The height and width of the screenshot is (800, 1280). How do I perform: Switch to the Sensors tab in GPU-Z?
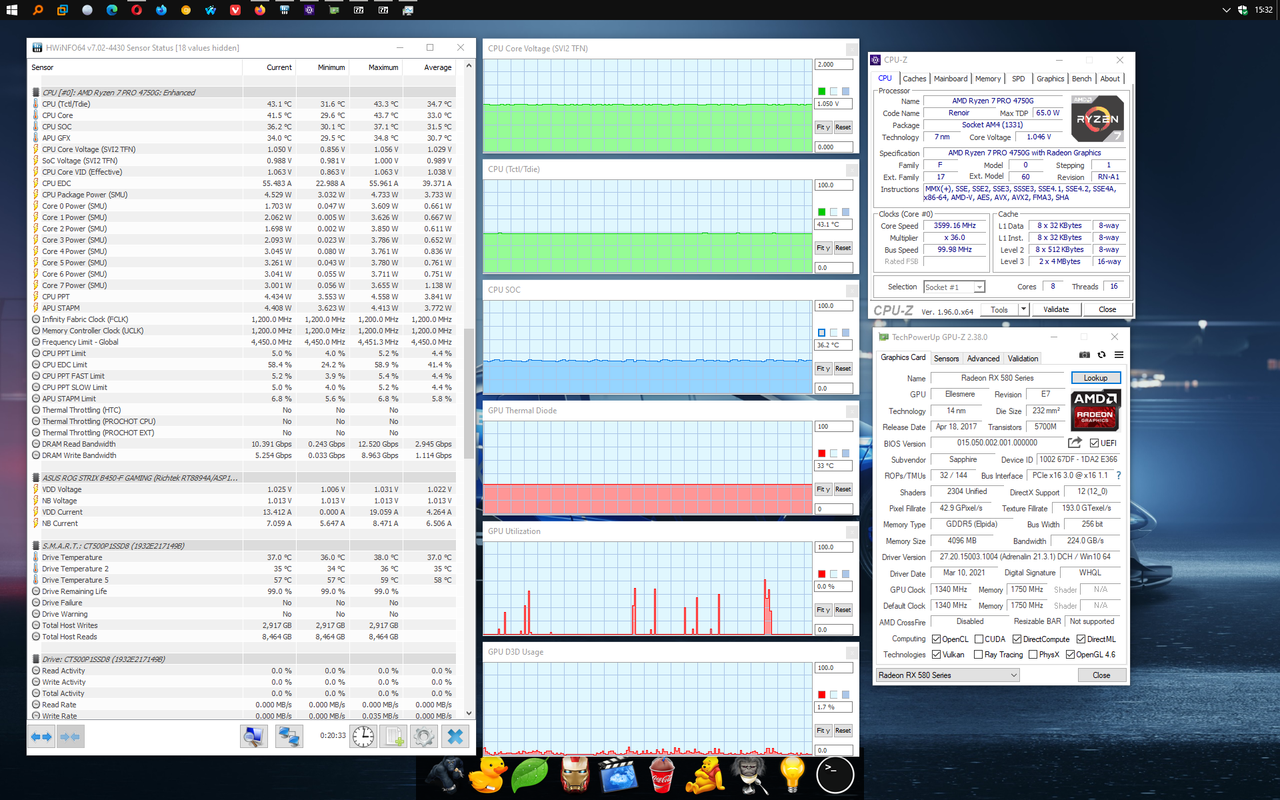pyautogui.click(x=946, y=358)
